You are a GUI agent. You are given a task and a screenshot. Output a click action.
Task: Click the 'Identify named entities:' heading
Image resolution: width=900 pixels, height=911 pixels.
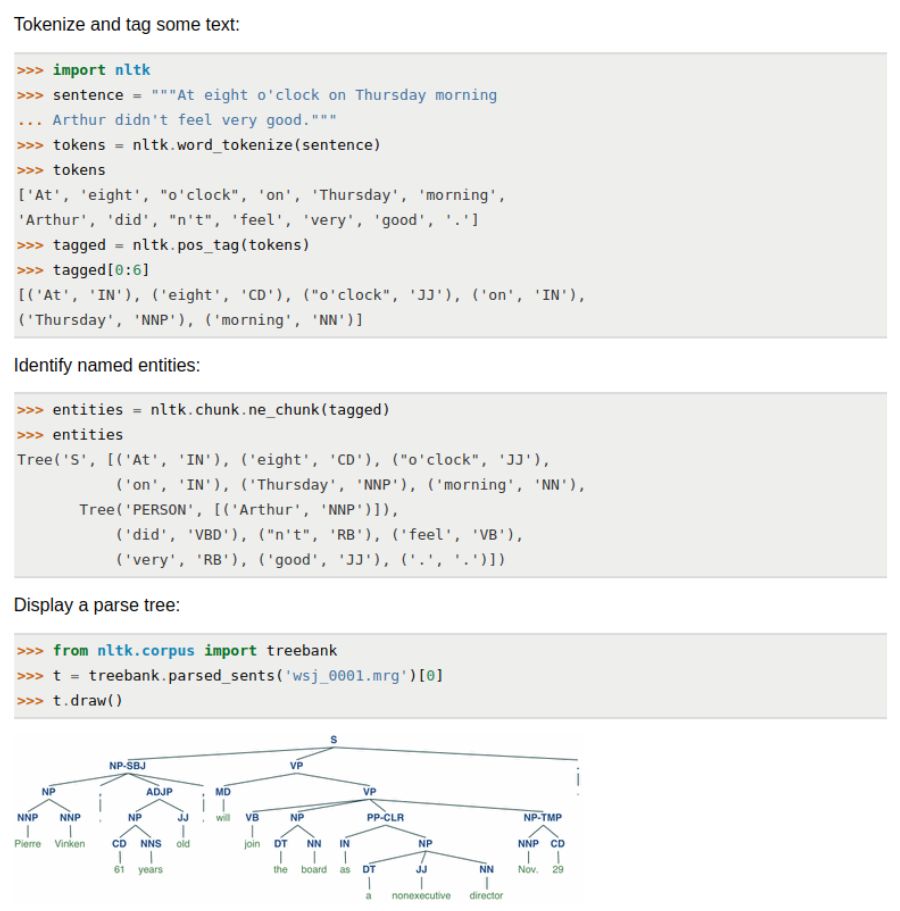pos(107,365)
